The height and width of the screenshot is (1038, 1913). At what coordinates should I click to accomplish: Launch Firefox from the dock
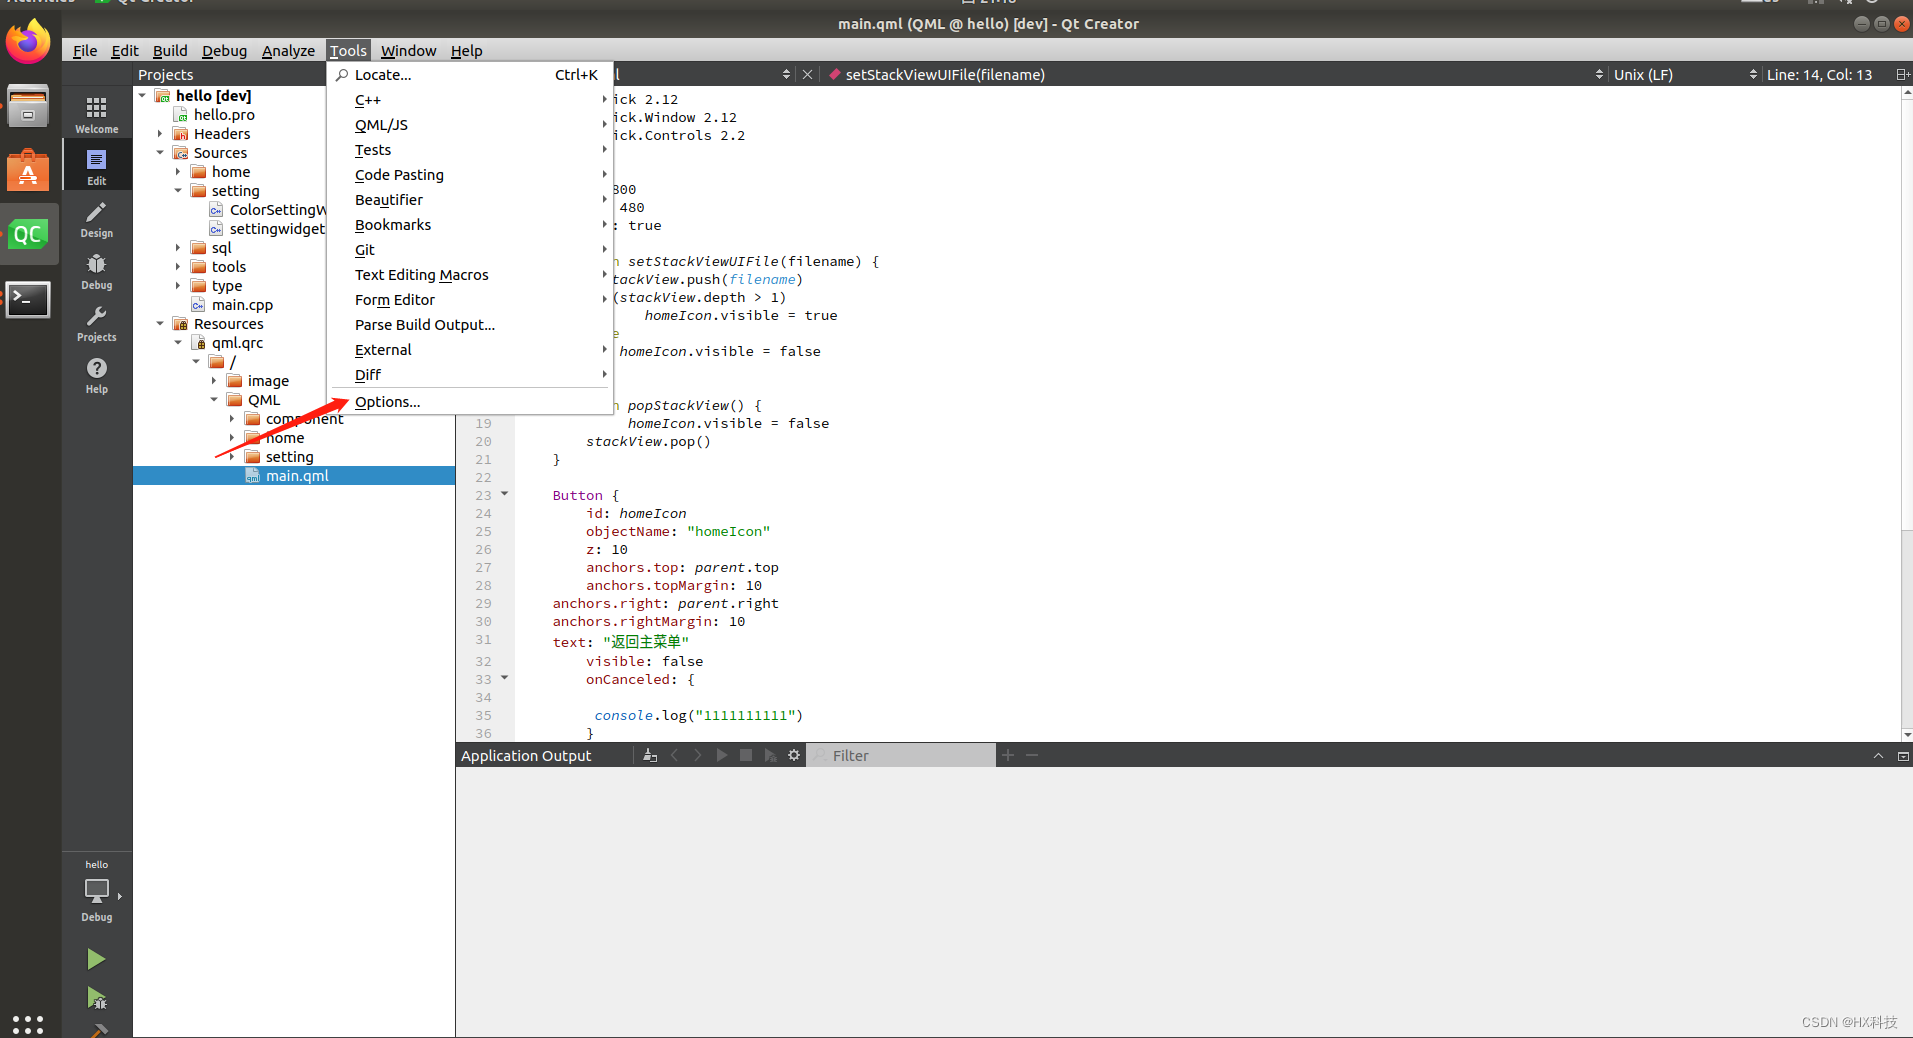[x=28, y=42]
